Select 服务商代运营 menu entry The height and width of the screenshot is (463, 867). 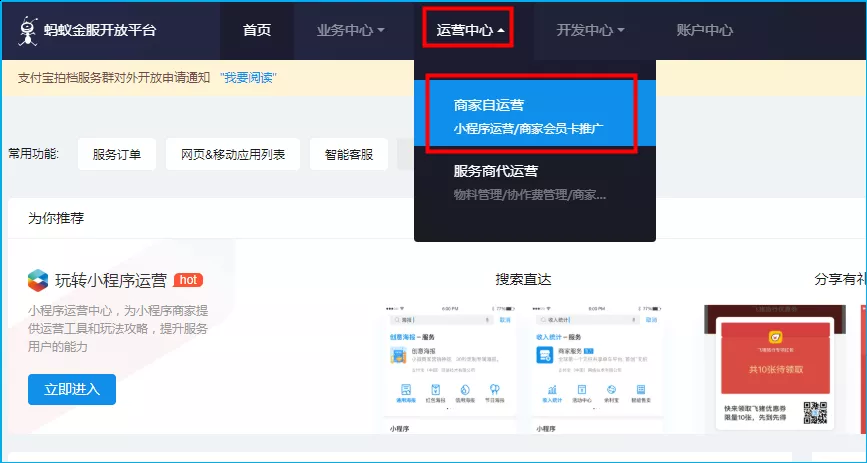(535, 182)
